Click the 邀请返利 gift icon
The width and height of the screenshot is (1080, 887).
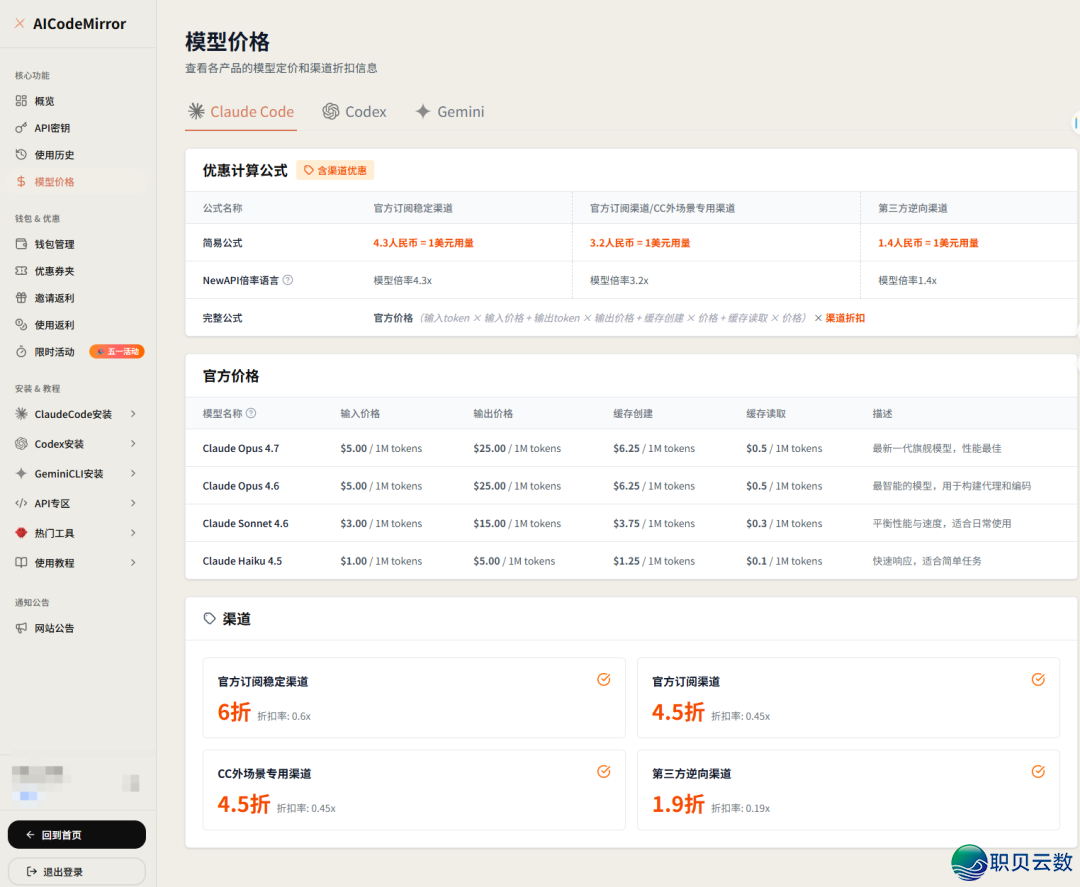point(21,298)
